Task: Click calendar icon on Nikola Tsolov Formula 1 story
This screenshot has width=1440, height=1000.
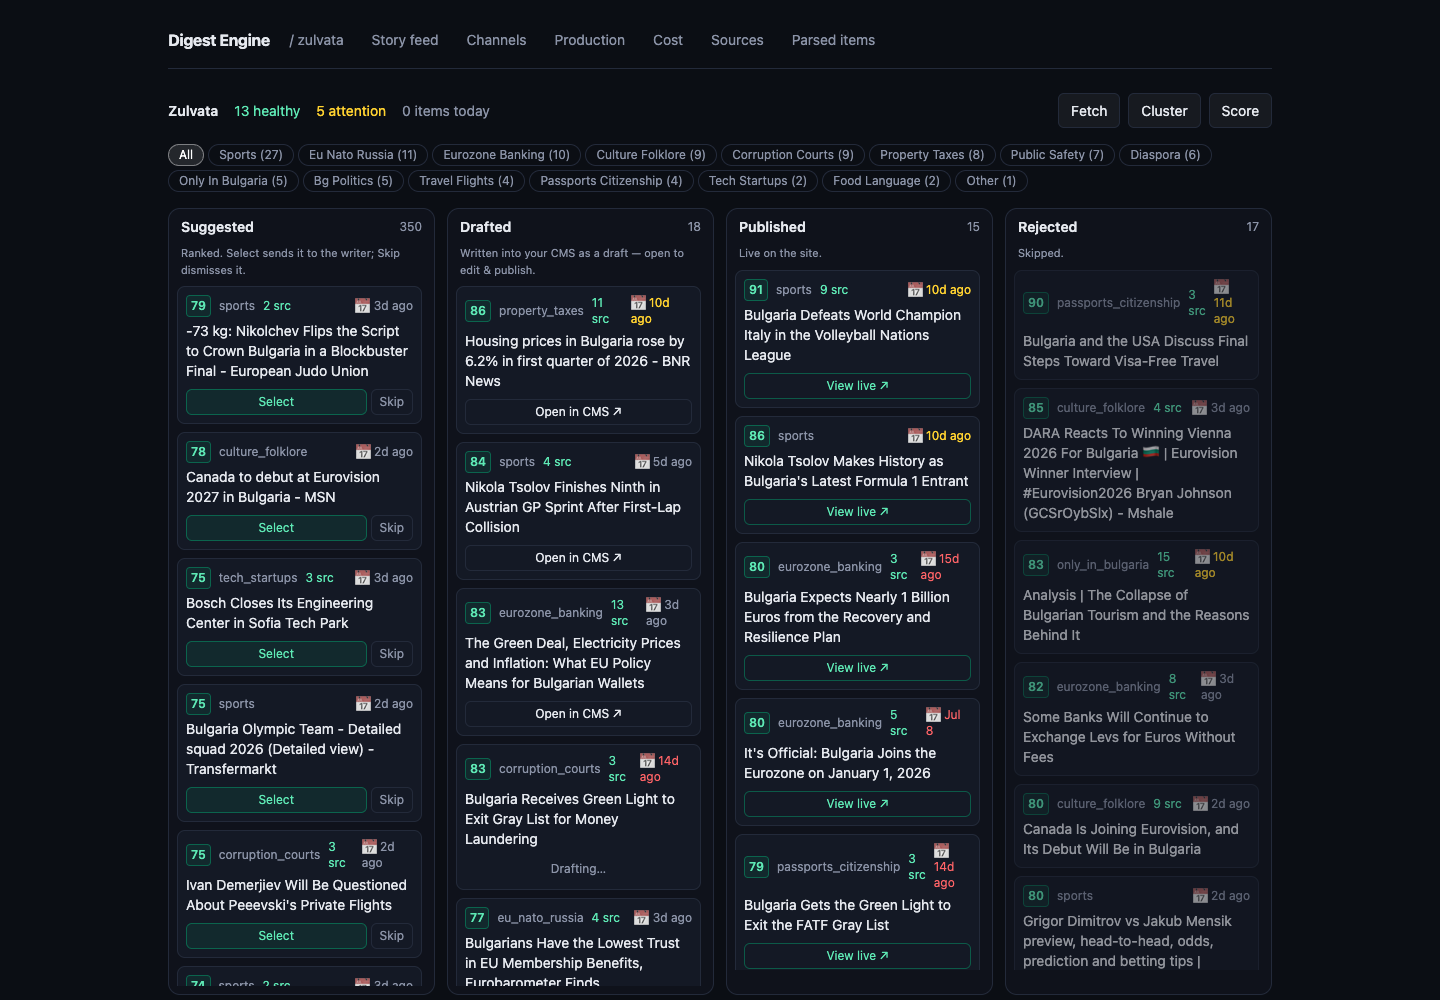Action: coord(915,436)
